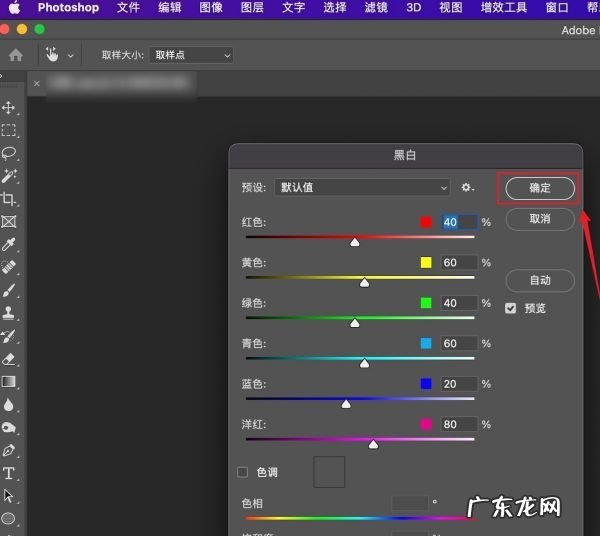Image resolution: width=600 pixels, height=536 pixels.
Task: Select the Move tool
Action: 9,107
